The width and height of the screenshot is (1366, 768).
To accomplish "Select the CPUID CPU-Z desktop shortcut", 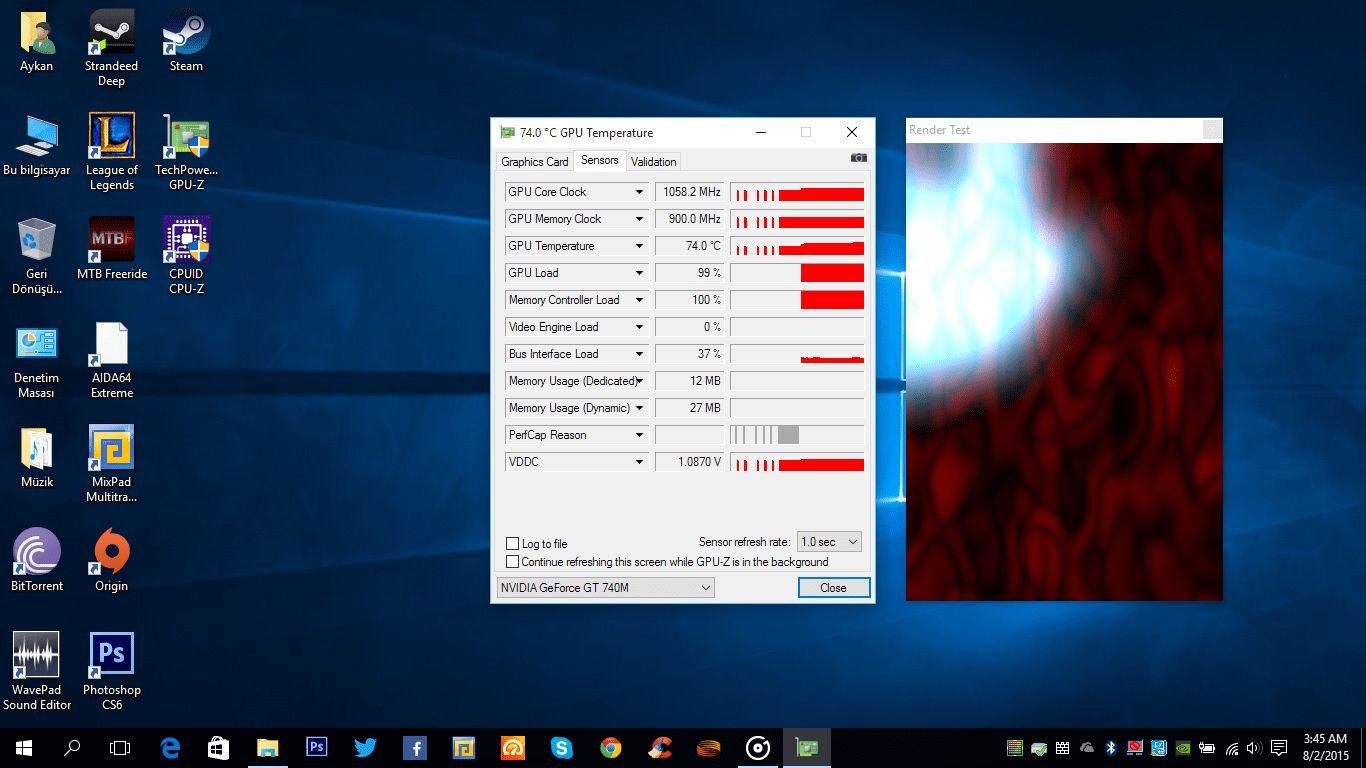I will (186, 256).
